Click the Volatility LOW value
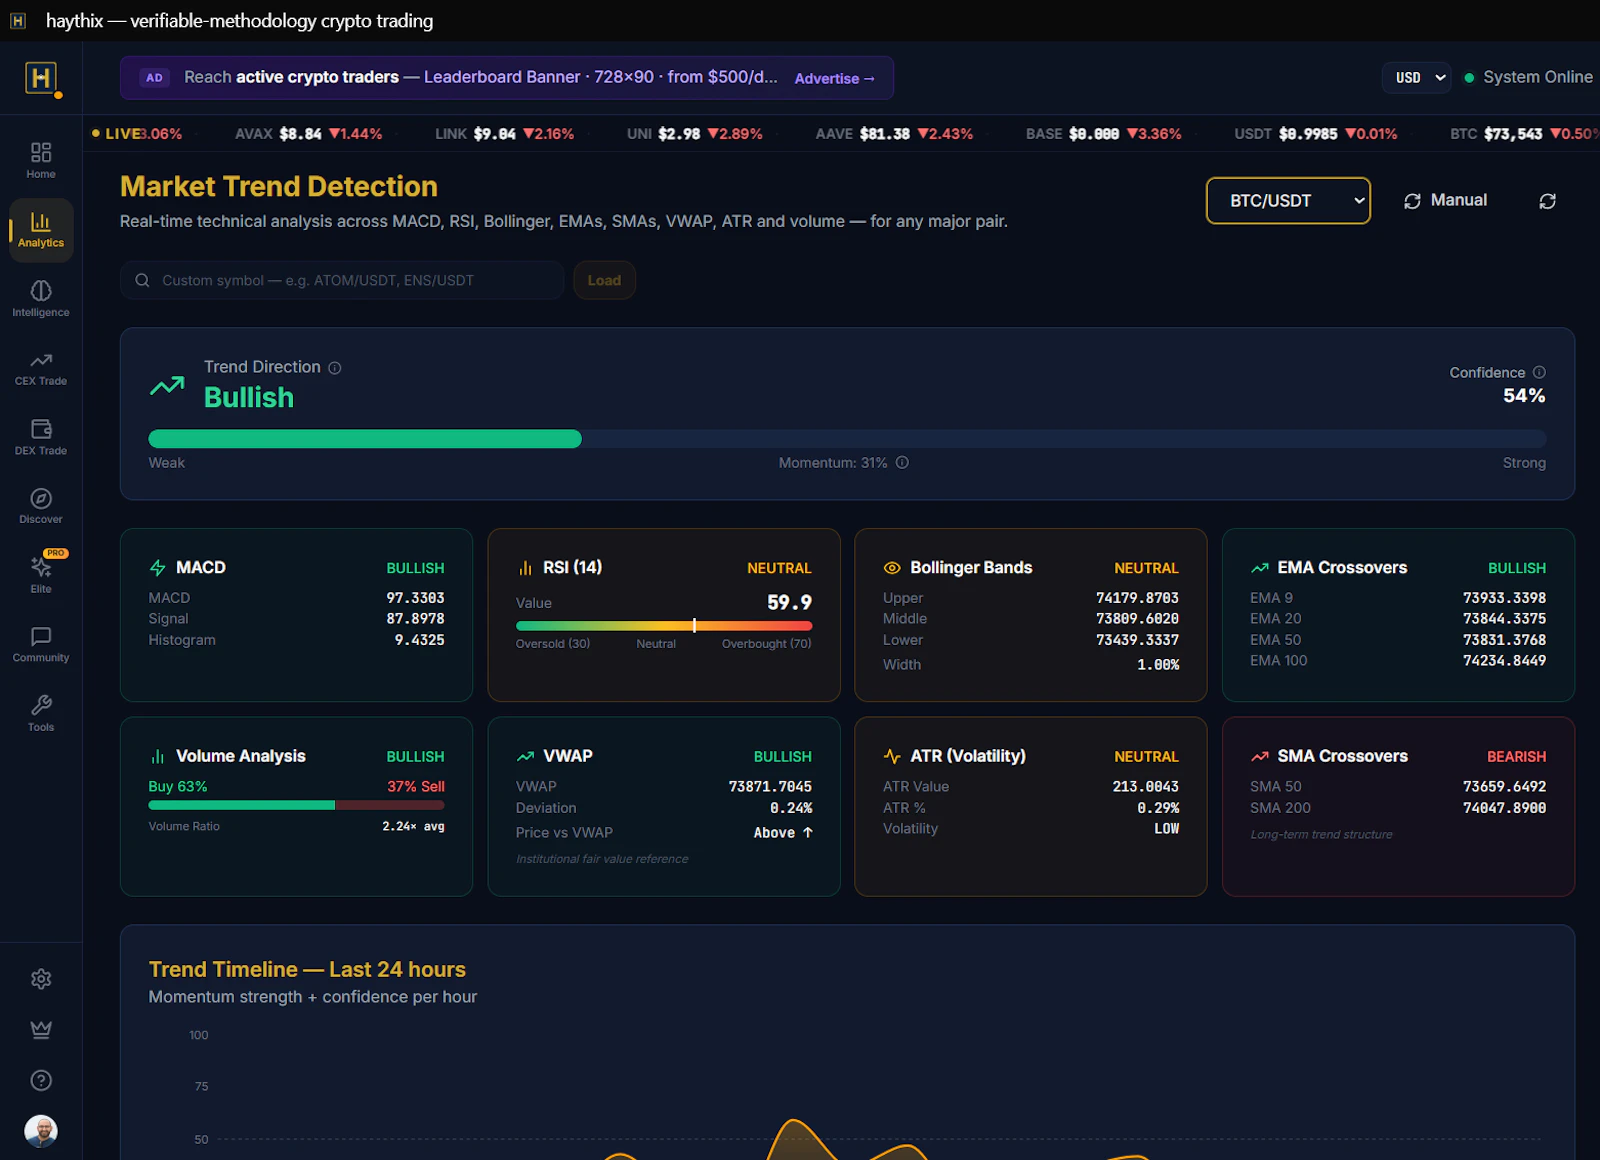Image resolution: width=1600 pixels, height=1160 pixels. tap(1166, 828)
